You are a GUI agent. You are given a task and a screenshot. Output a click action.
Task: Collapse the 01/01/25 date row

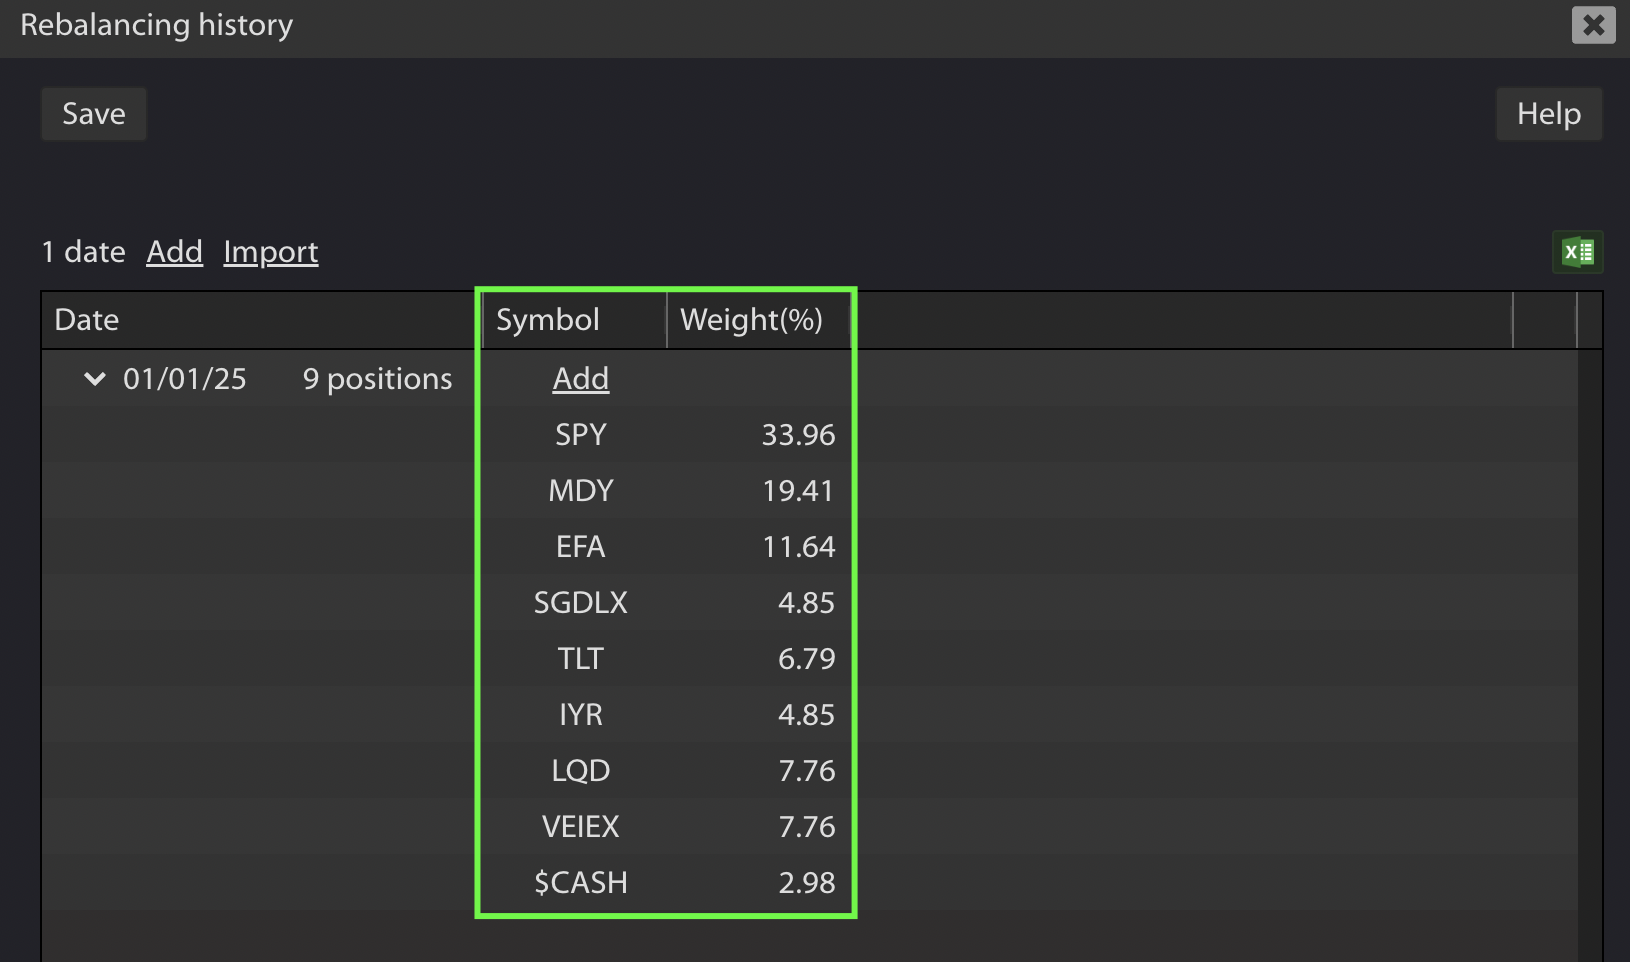click(x=95, y=379)
